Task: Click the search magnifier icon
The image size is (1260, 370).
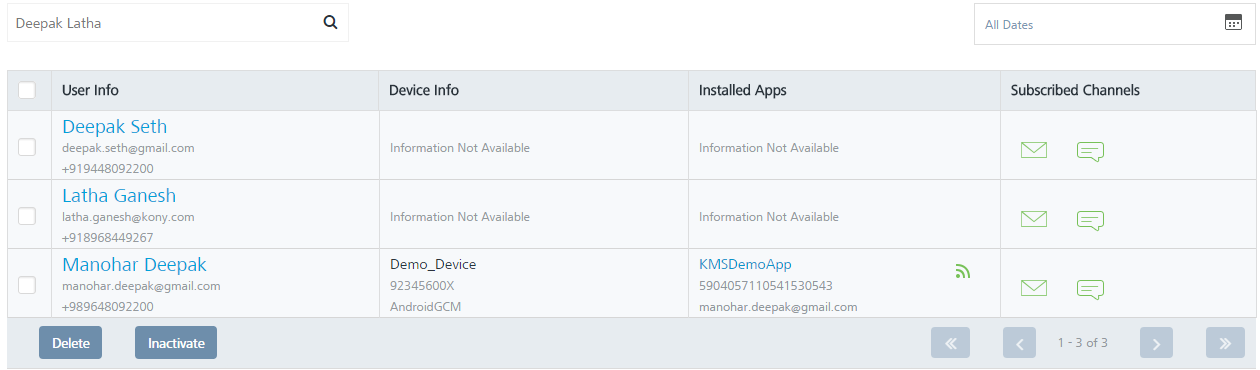Action: (330, 23)
